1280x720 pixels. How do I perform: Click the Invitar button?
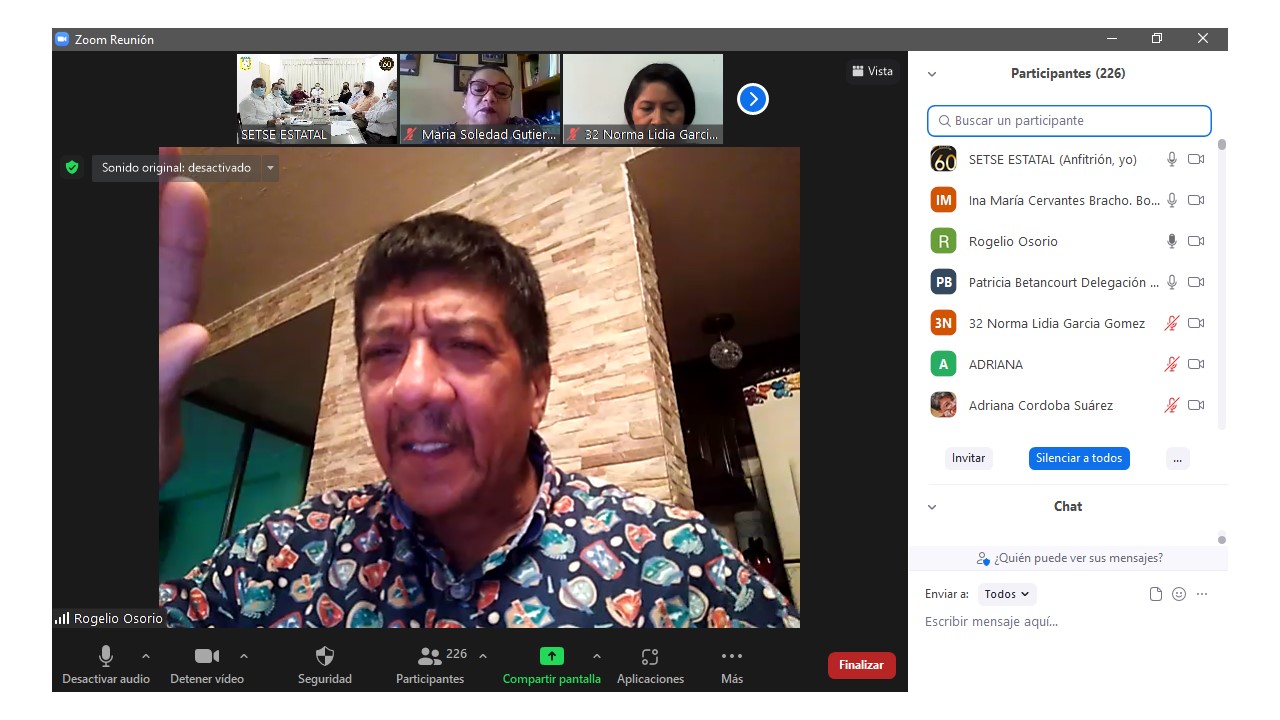pos(968,458)
